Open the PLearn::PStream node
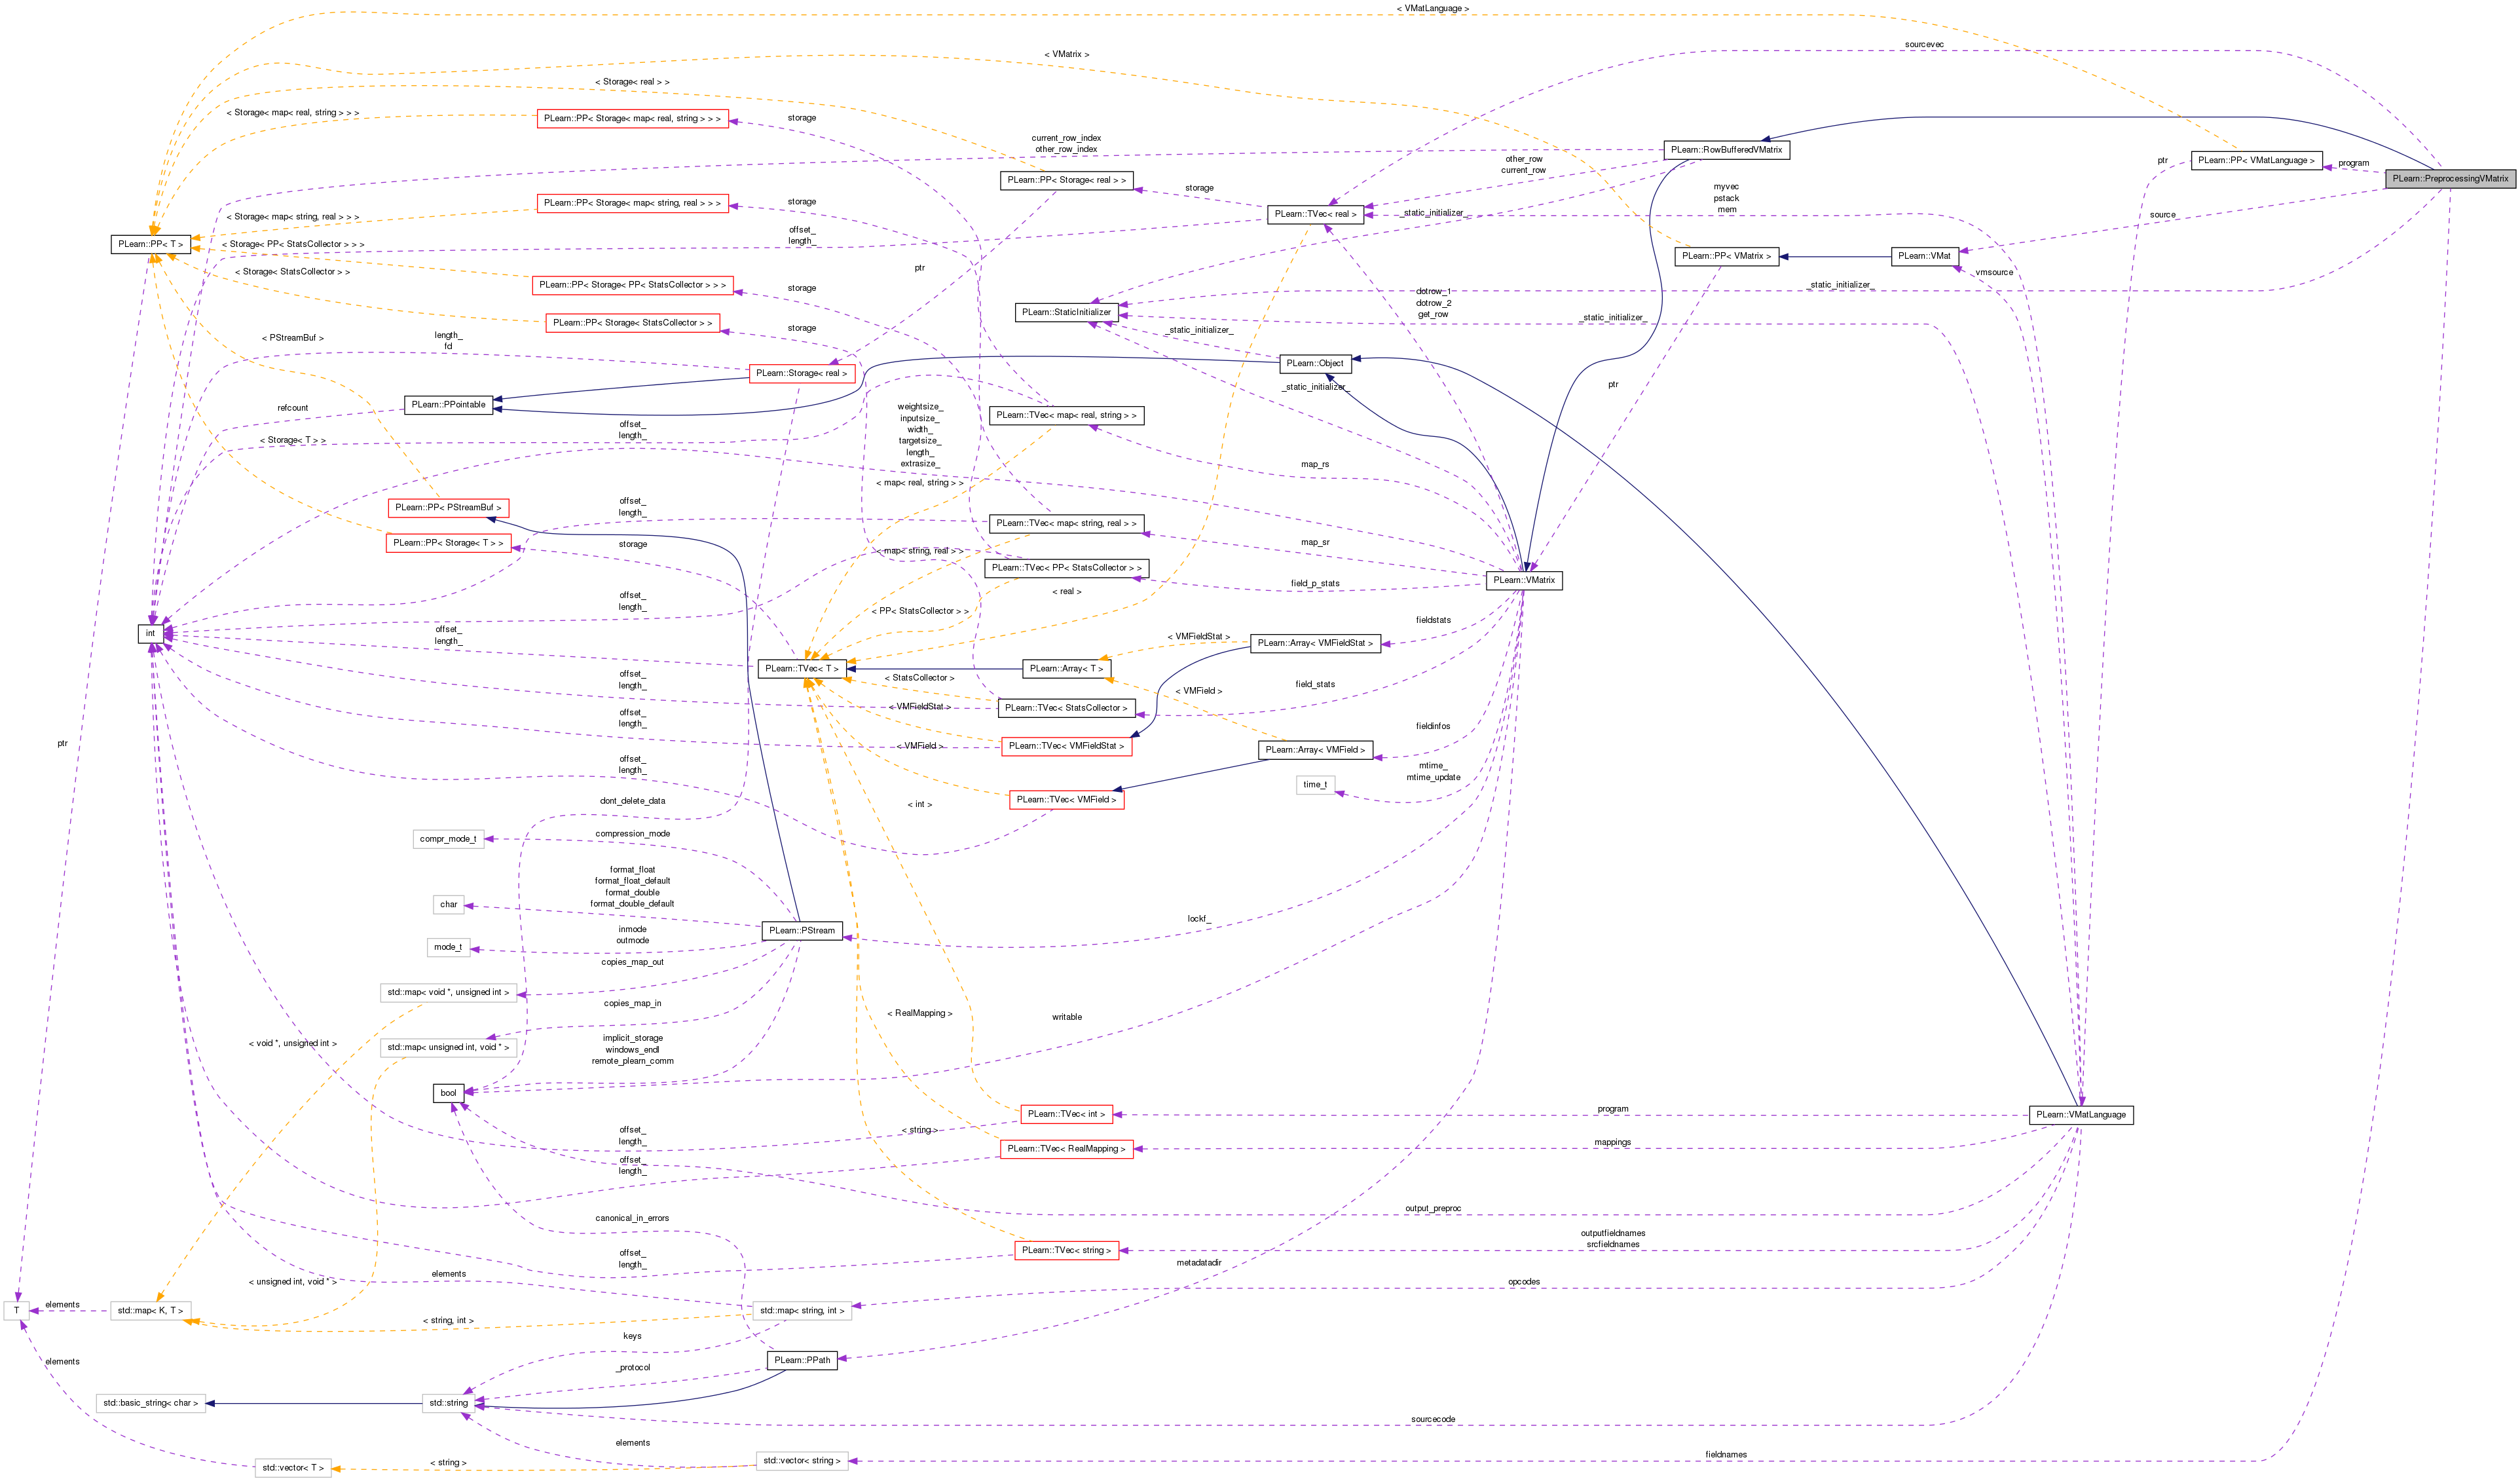 tap(802, 931)
